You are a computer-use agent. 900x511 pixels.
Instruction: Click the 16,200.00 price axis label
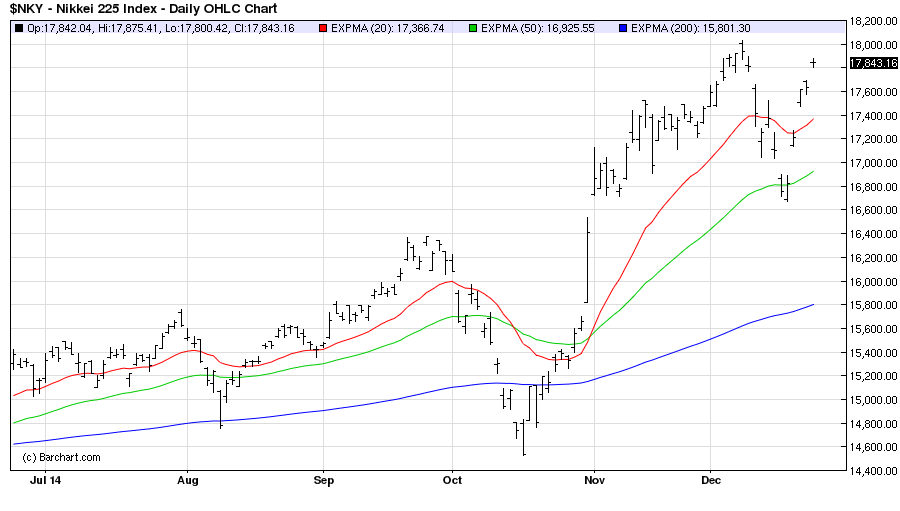pyautogui.click(x=873, y=258)
